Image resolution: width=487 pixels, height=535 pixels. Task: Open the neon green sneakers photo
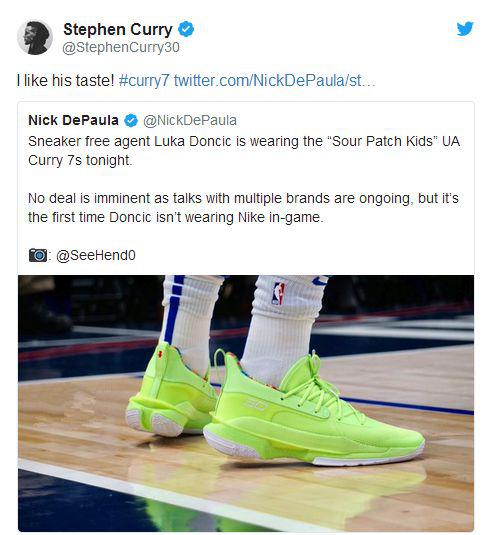(246, 403)
